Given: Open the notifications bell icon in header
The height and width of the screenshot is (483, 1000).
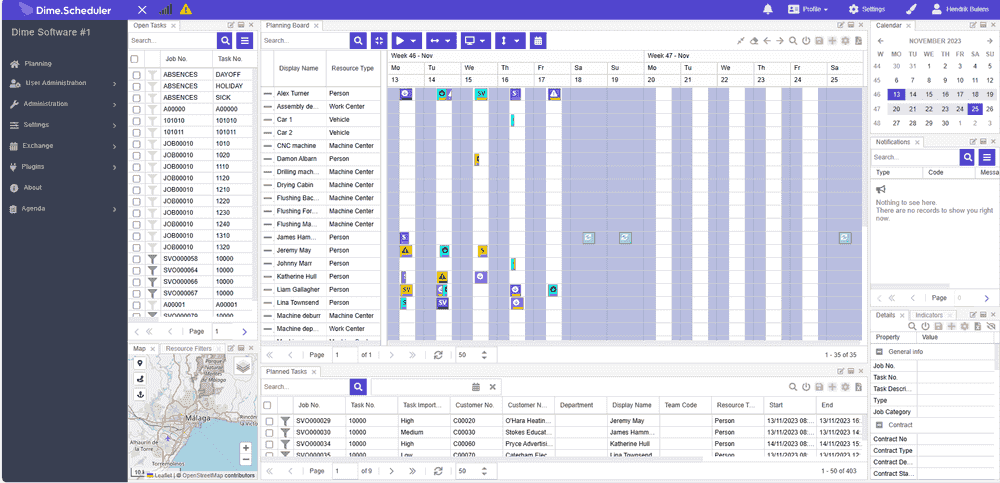Looking at the screenshot, I should (x=768, y=10).
